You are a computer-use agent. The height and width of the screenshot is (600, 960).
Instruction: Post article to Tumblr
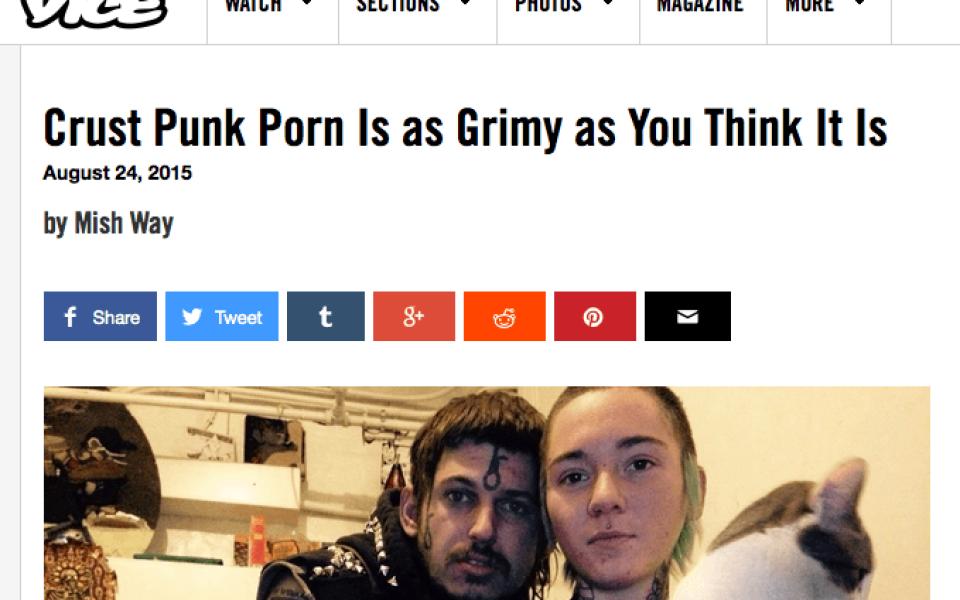[x=326, y=316]
